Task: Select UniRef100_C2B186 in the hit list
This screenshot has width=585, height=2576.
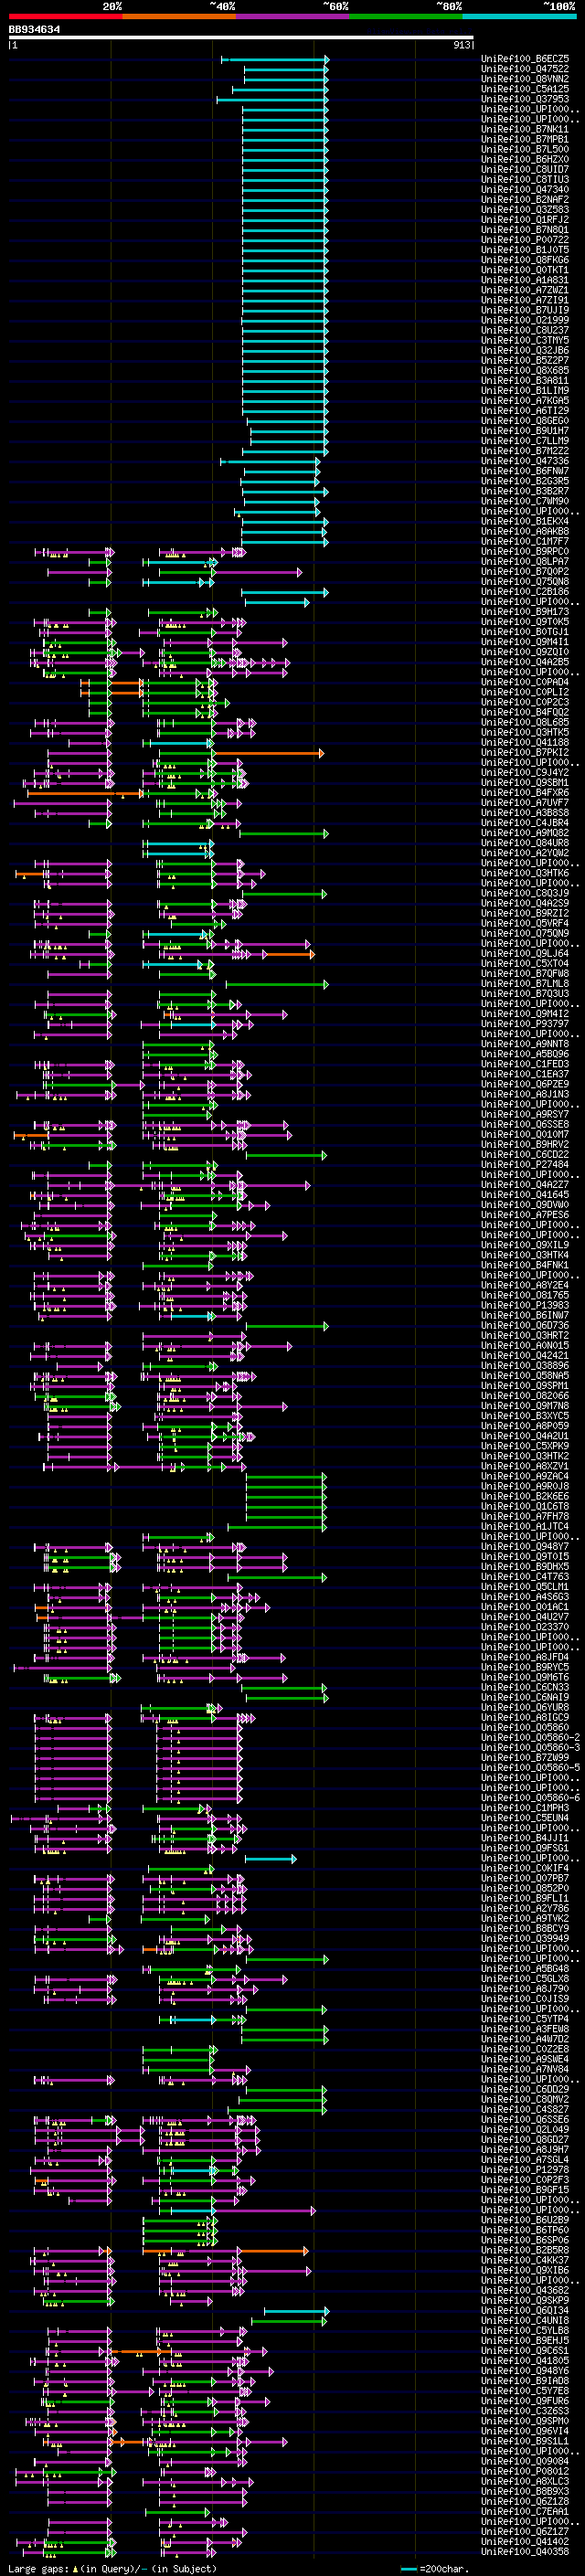Action: coord(525,591)
